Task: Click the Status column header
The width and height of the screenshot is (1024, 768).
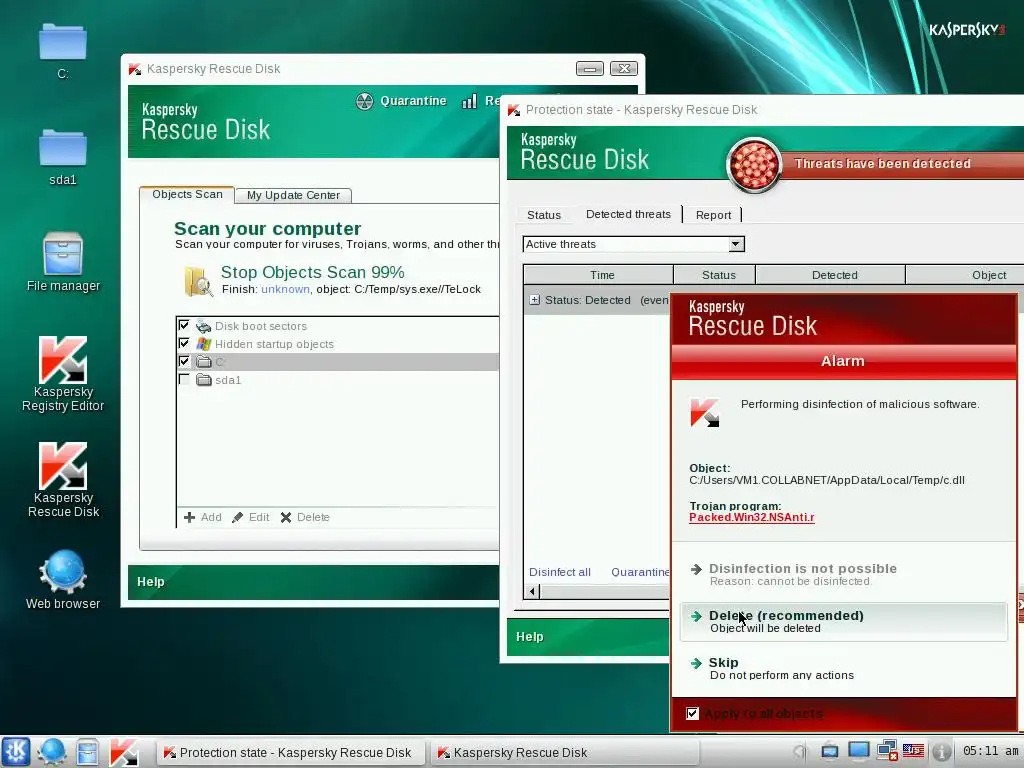Action: [715, 275]
